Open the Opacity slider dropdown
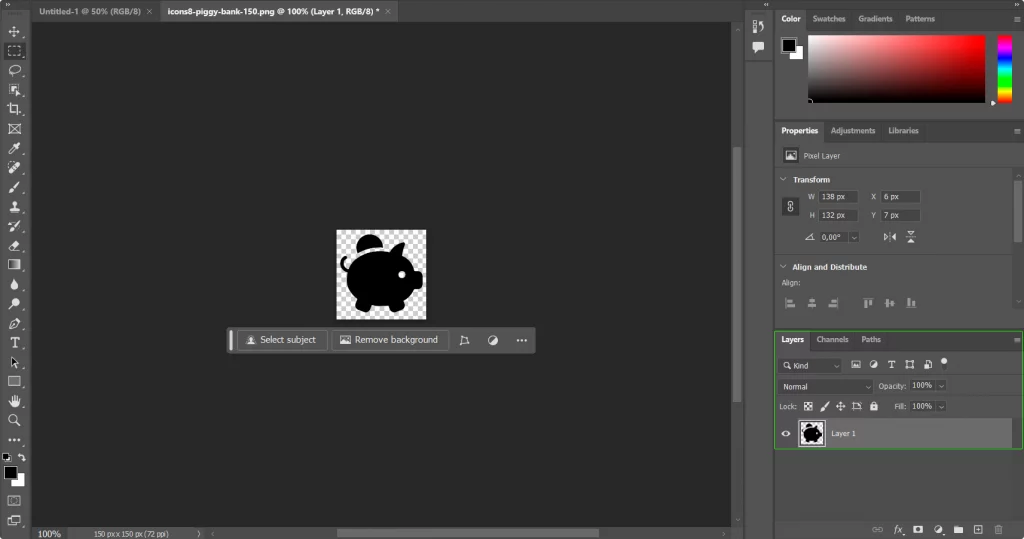Viewport: 1024px width, 539px height. pos(941,386)
